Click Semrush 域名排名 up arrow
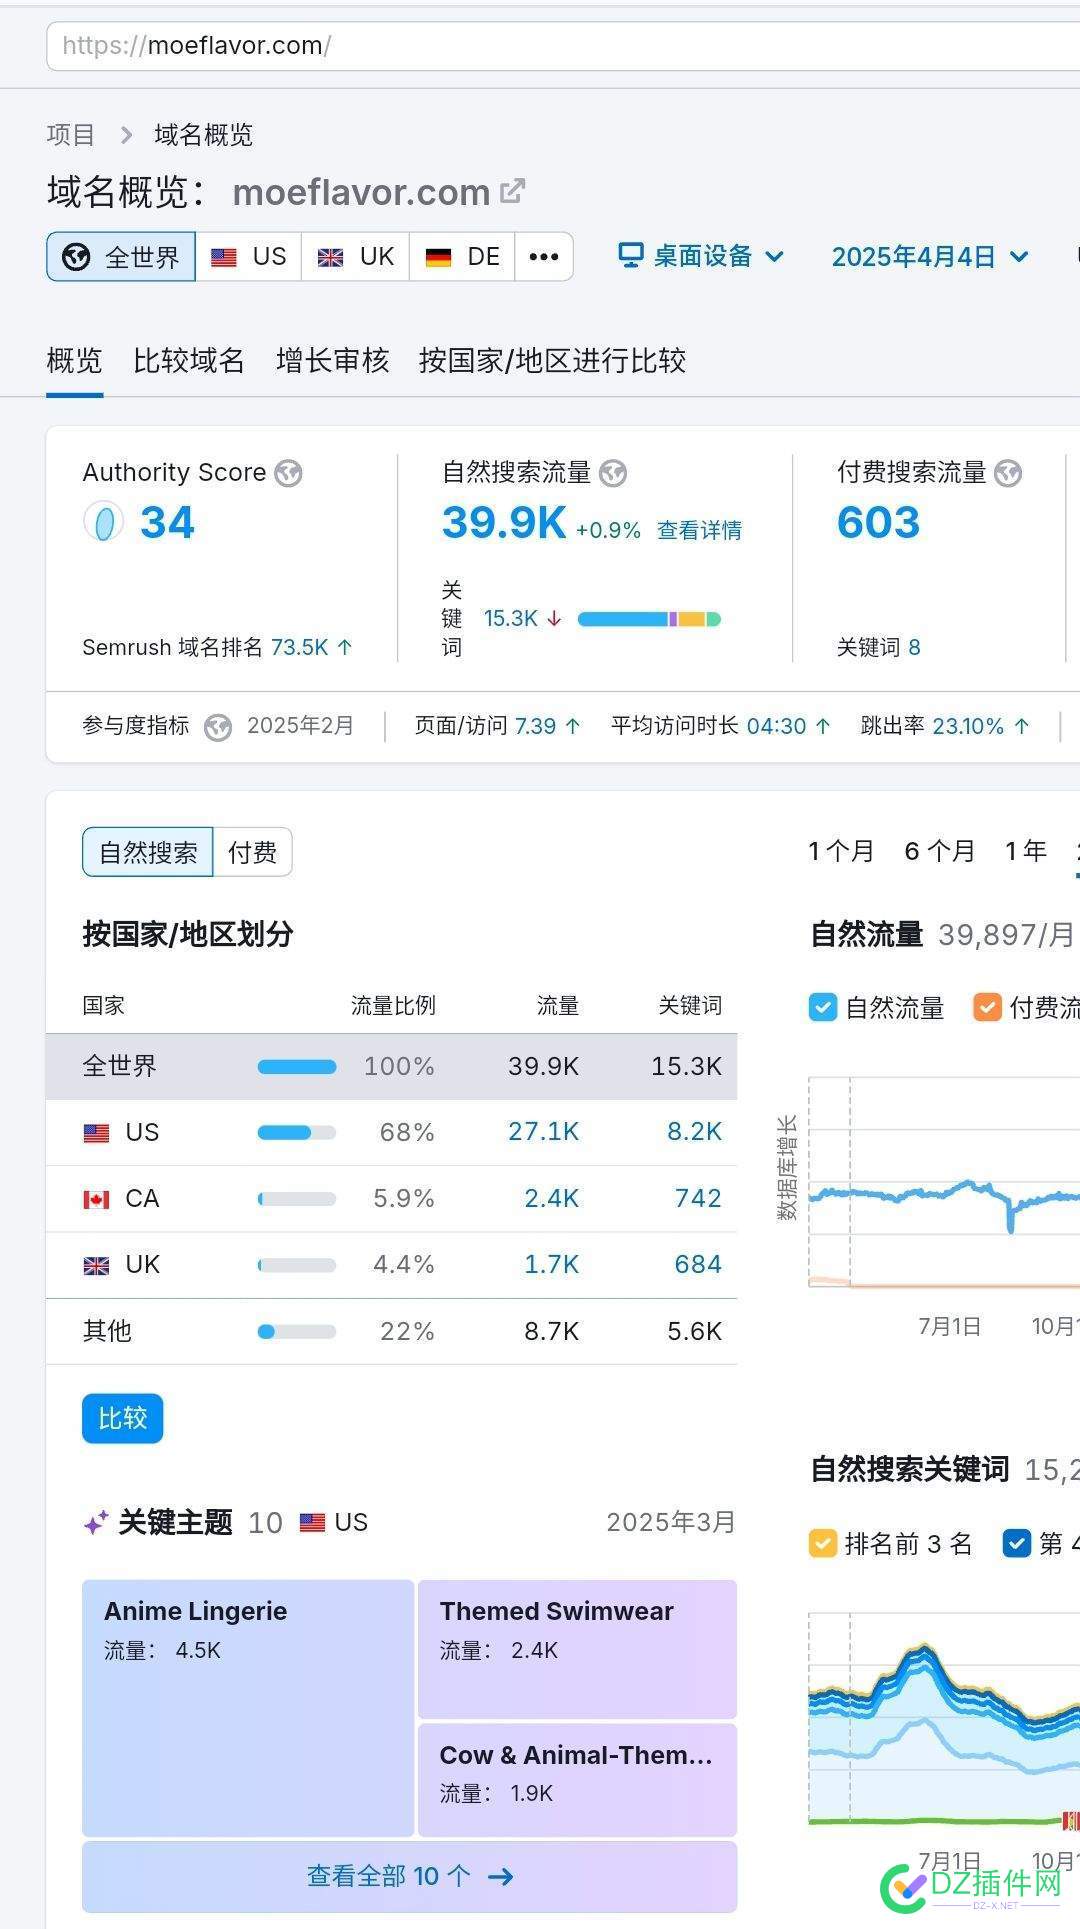1080x1929 pixels. point(345,647)
